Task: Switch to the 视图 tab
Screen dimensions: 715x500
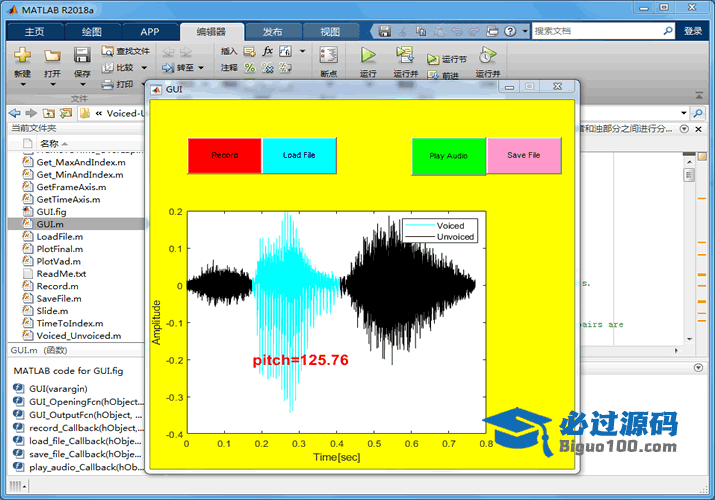Action: 330,31
